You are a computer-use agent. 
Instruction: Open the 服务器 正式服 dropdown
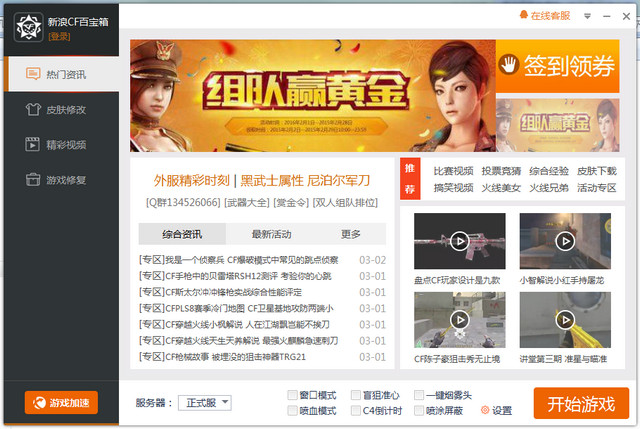(205, 403)
